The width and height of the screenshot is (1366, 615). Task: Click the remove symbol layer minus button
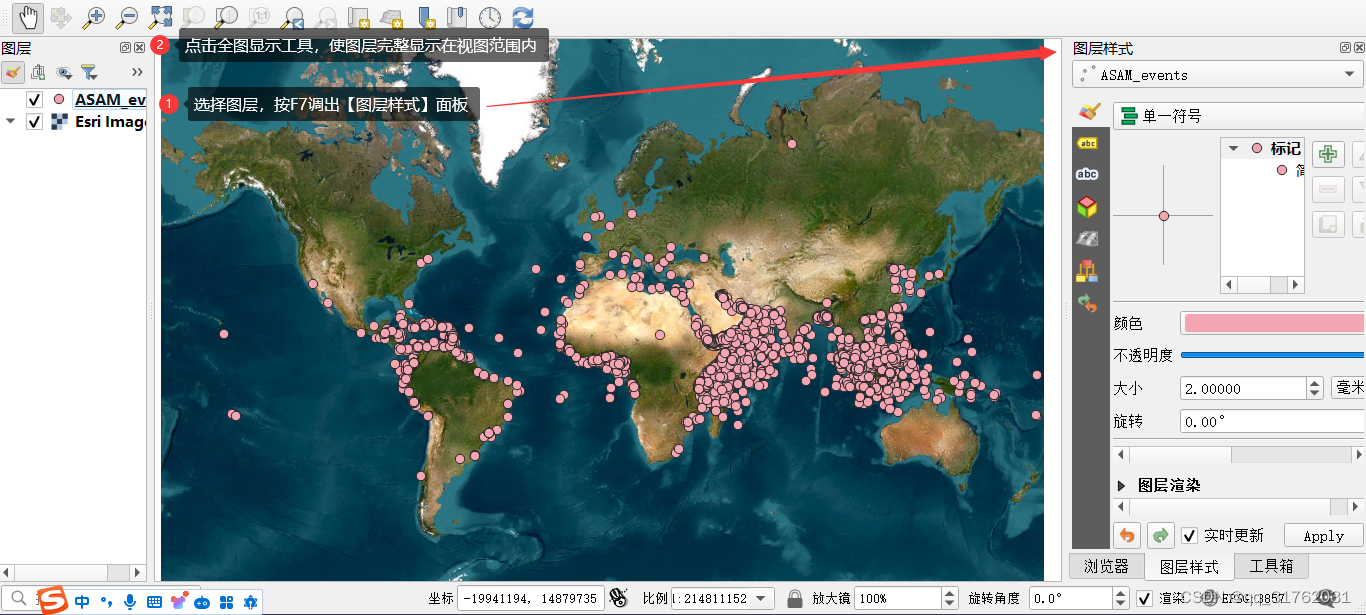pos(1328,189)
